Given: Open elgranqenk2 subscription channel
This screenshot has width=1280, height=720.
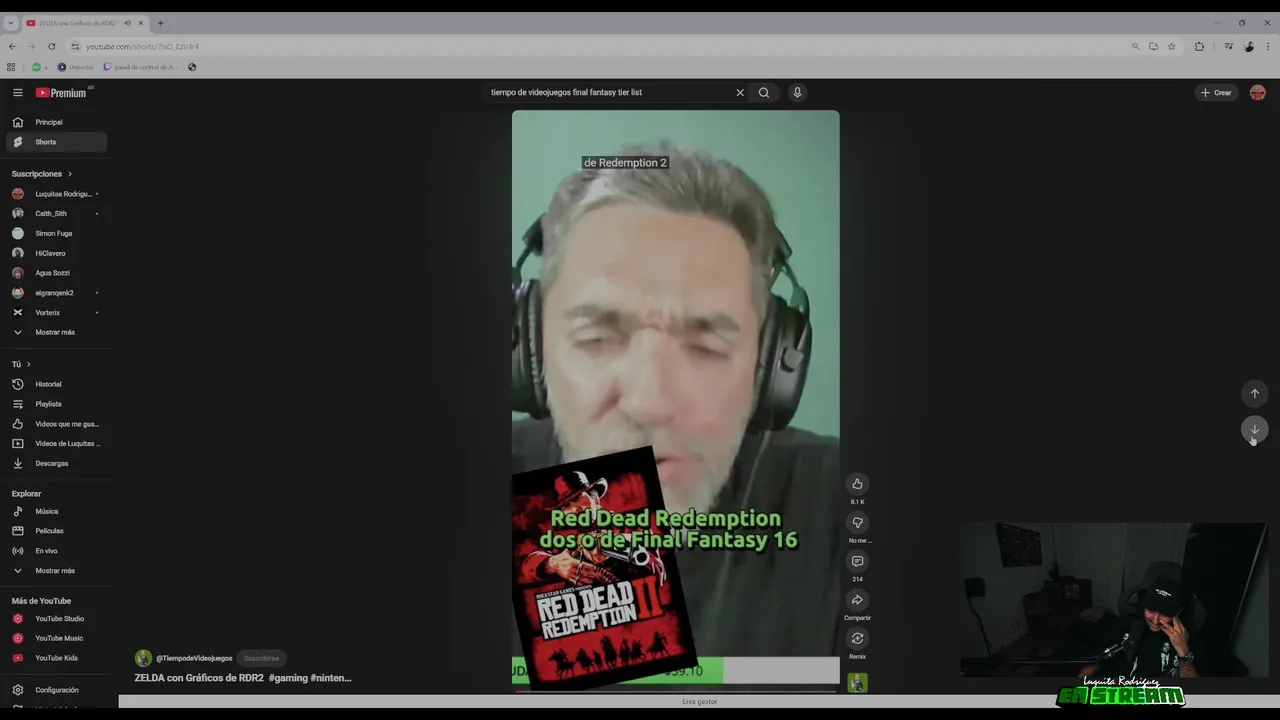Looking at the screenshot, I should click(x=56, y=293).
